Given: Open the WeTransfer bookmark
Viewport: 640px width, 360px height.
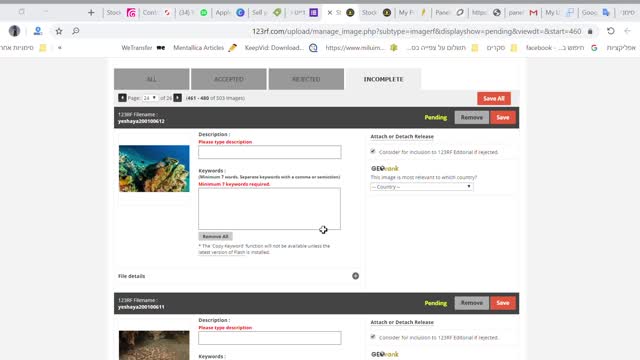Looking at the screenshot, I should tap(143, 48).
